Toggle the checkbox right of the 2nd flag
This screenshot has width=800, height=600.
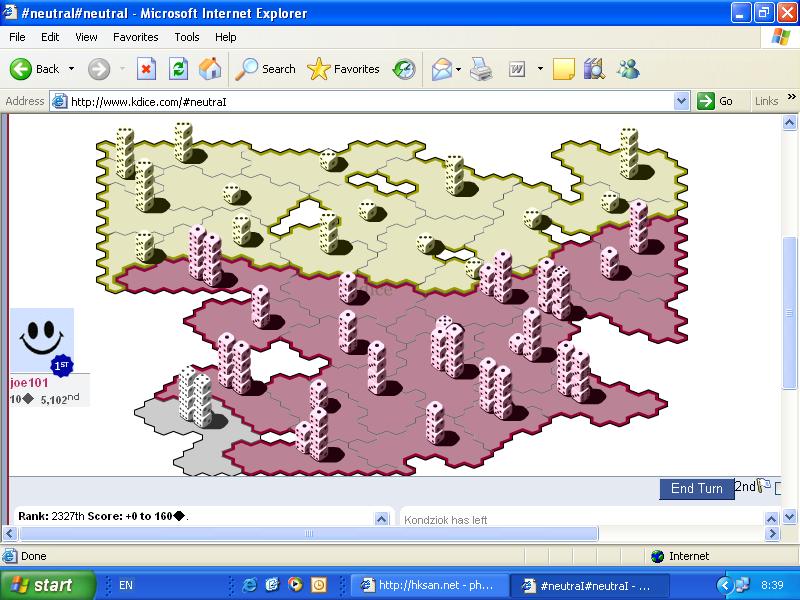[778, 488]
